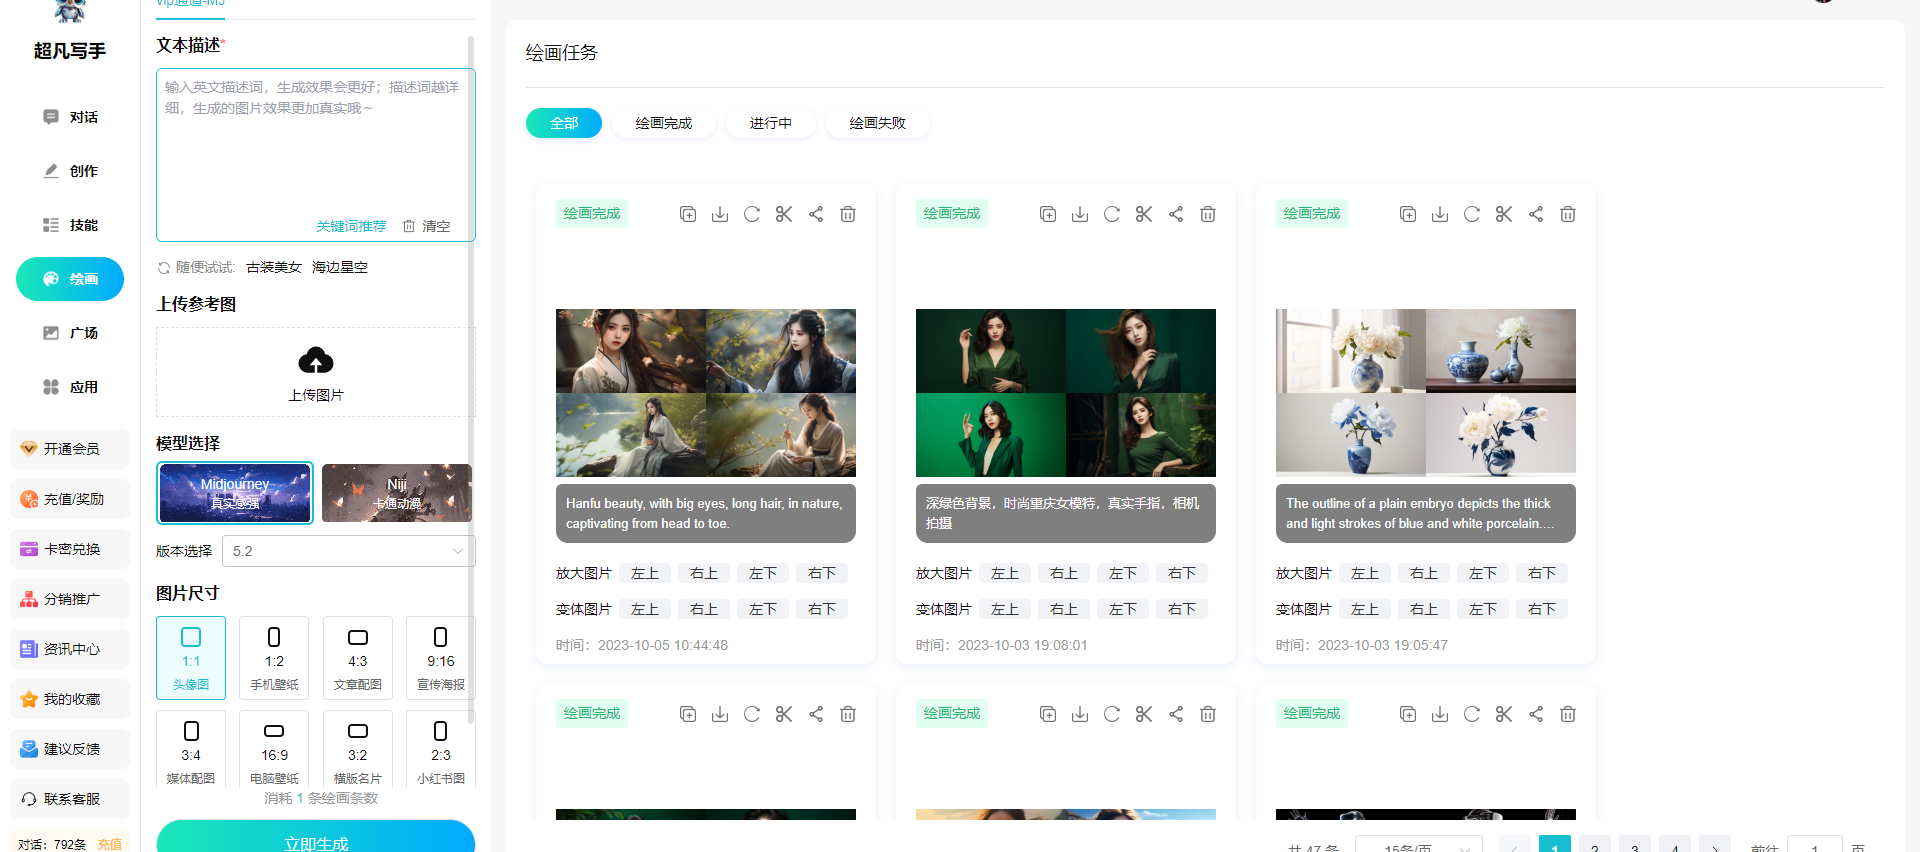Viewport: 1920px width, 852px height.
Task: Click the upload image cloud icon
Action: (x=316, y=360)
